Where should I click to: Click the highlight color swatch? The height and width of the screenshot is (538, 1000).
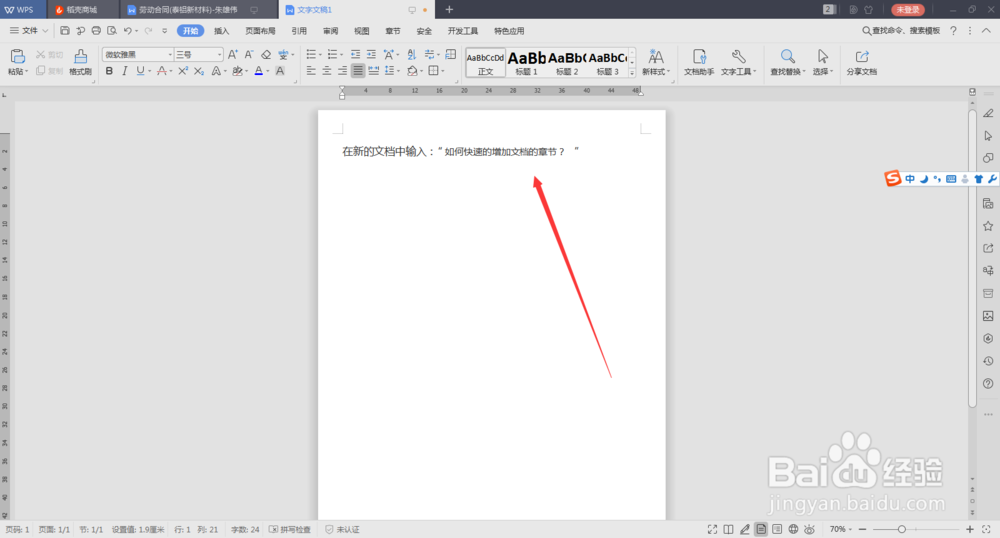237,71
